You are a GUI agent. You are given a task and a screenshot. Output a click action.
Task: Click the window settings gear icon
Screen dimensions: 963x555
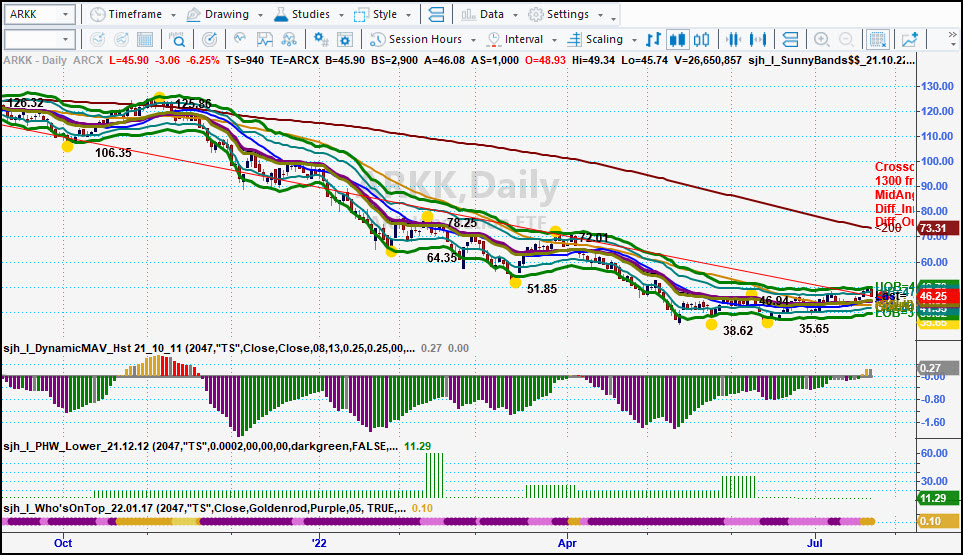coord(345,39)
